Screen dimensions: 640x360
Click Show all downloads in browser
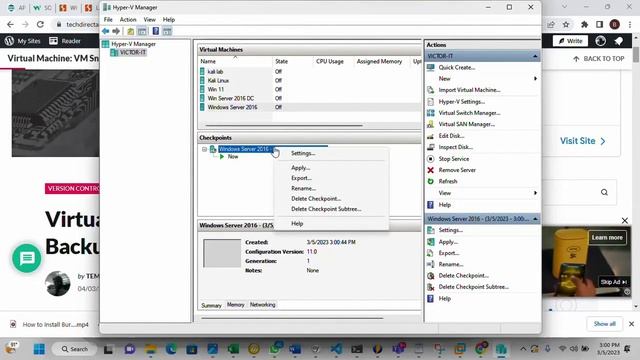point(604,324)
